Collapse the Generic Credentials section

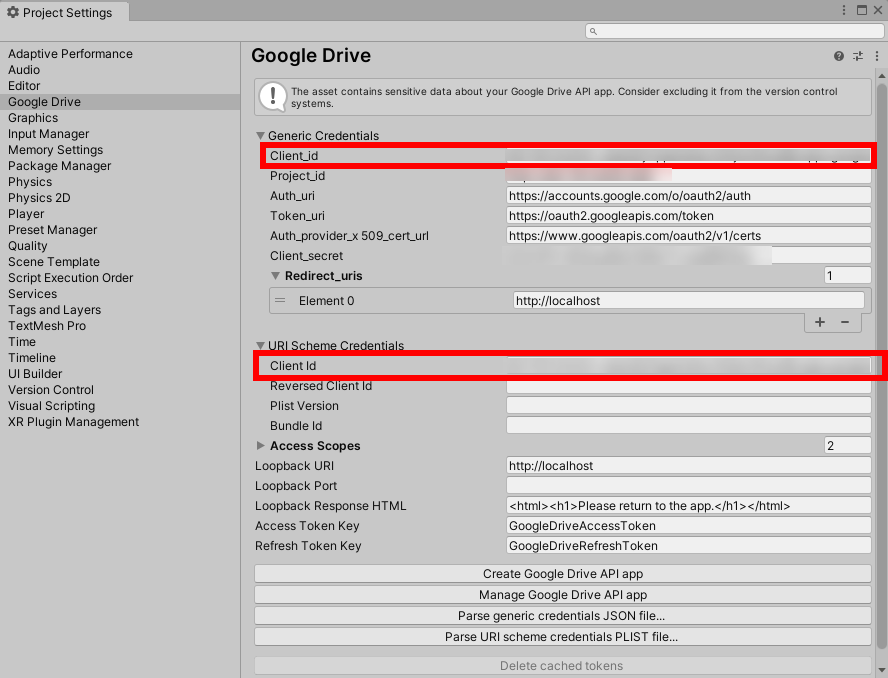[261, 136]
